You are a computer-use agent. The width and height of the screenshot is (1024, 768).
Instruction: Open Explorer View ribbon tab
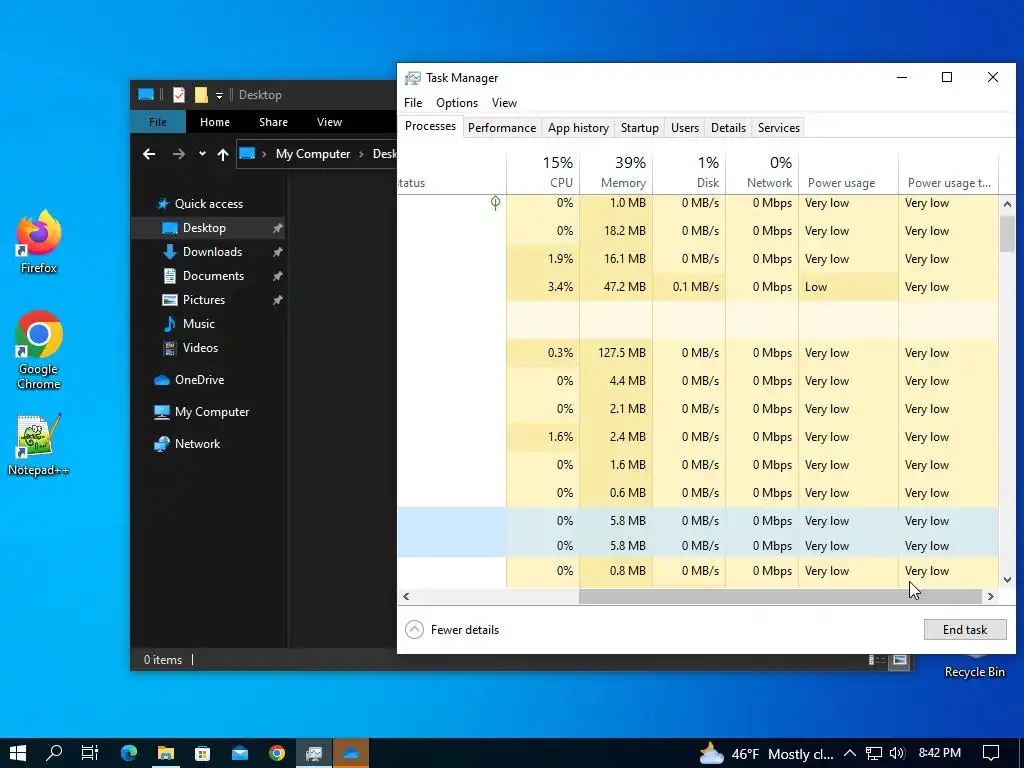click(x=329, y=122)
